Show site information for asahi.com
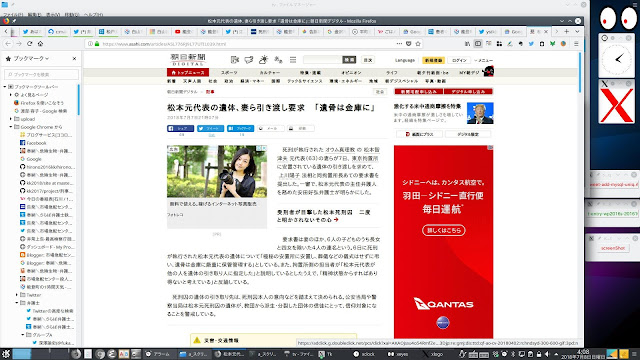640x360 pixels. click(x=90, y=44)
